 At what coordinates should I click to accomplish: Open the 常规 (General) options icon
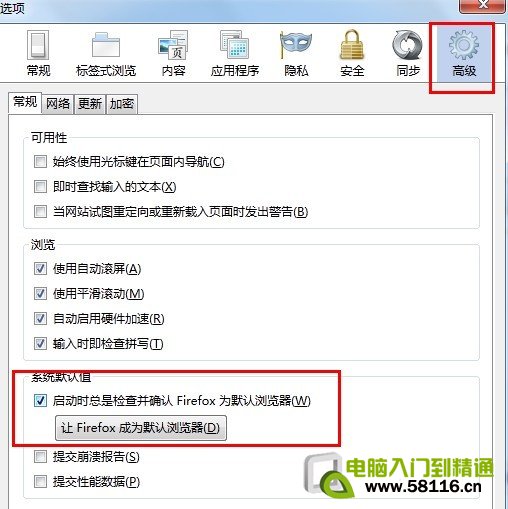[x=38, y=53]
